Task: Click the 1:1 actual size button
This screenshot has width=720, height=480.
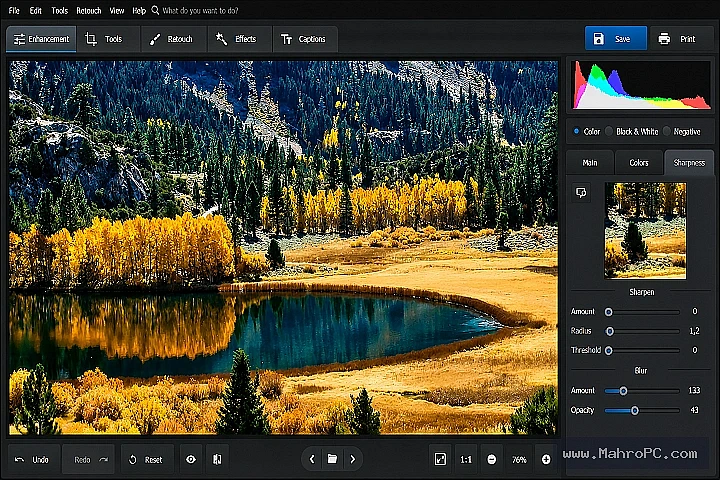Action: [466, 459]
